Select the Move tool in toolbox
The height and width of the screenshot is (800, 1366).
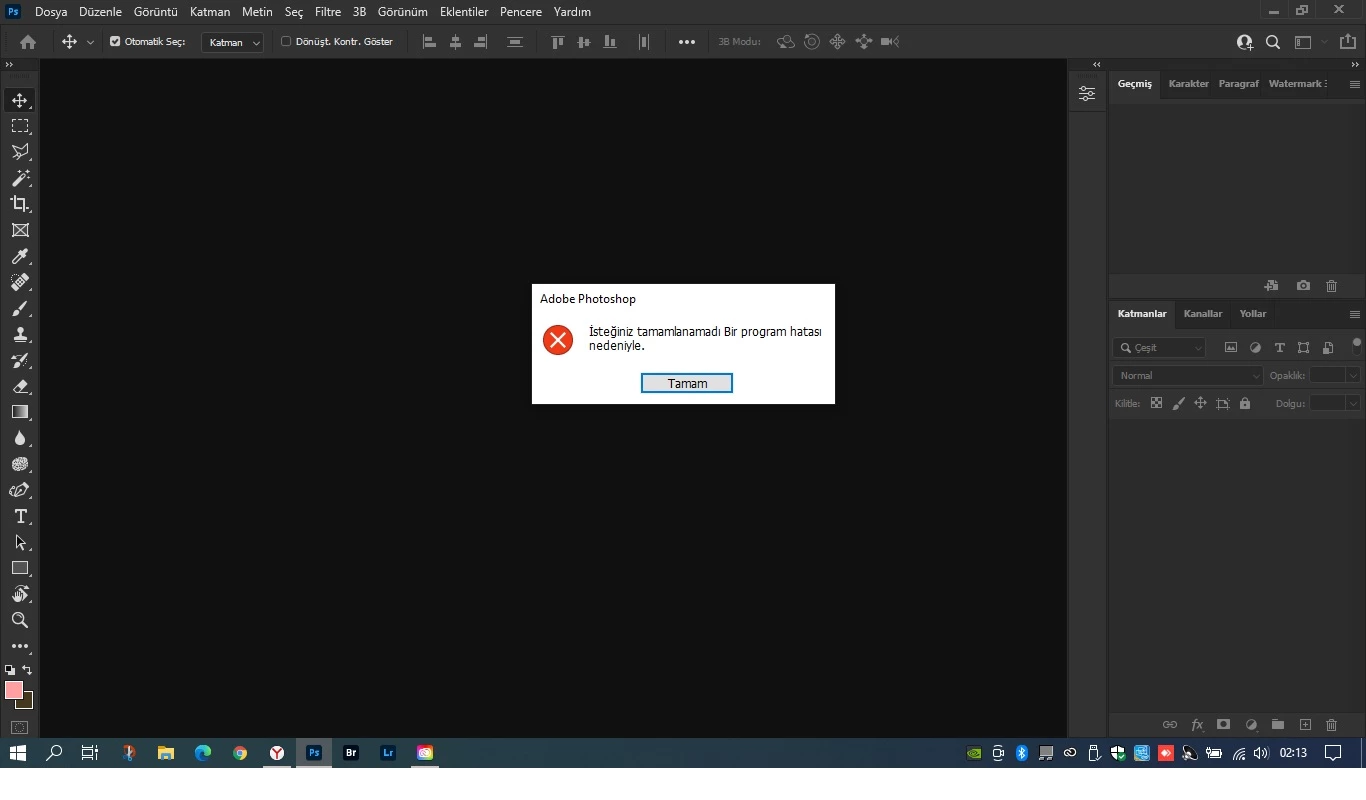click(x=20, y=100)
